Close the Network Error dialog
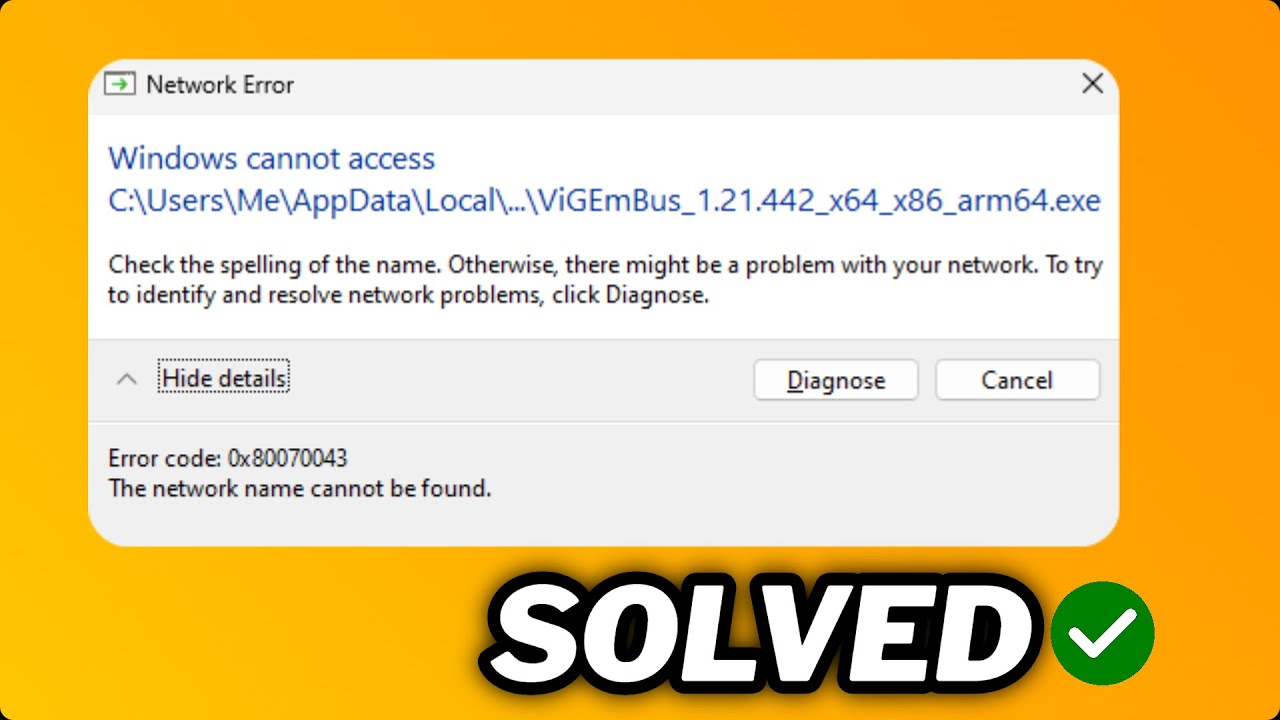The height and width of the screenshot is (720, 1280). [x=1093, y=84]
